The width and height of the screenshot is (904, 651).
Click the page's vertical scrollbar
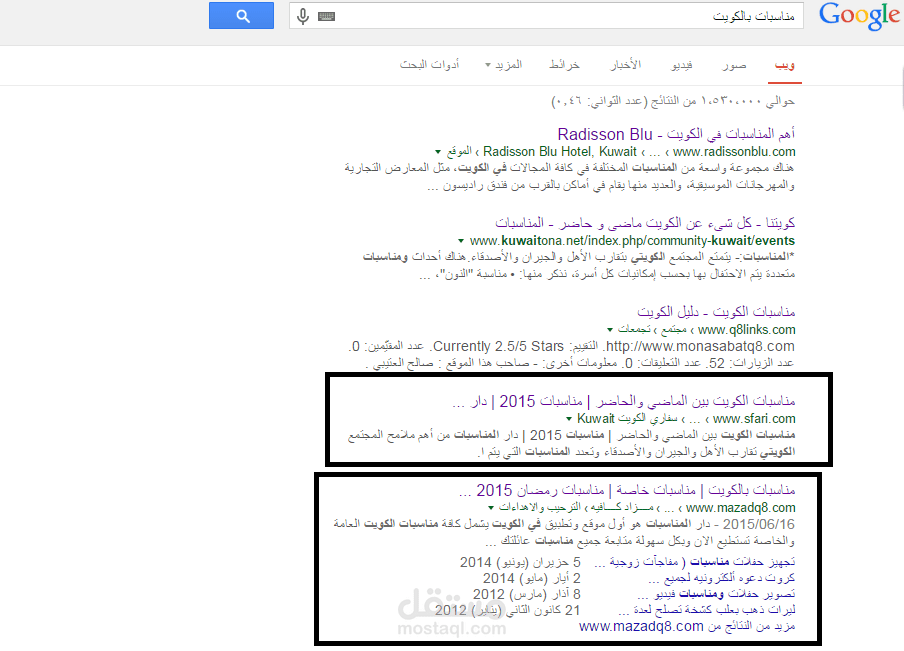(x=901, y=86)
